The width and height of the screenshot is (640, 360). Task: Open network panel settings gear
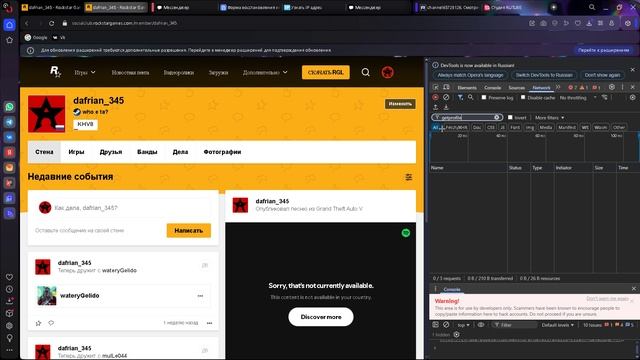[x=633, y=98]
